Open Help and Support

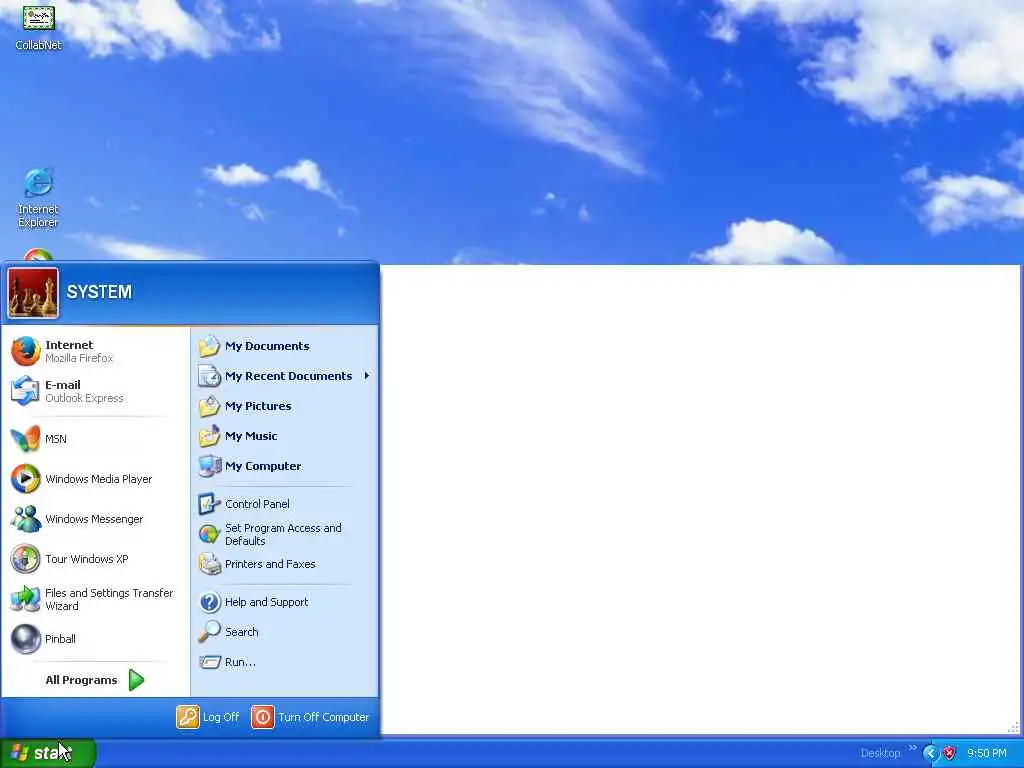click(285, 602)
